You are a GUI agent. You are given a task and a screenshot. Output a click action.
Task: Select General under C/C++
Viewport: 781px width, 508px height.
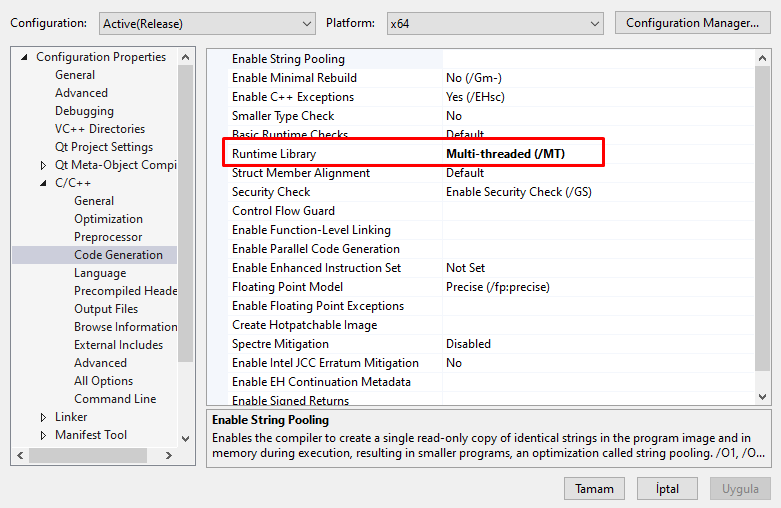click(94, 201)
